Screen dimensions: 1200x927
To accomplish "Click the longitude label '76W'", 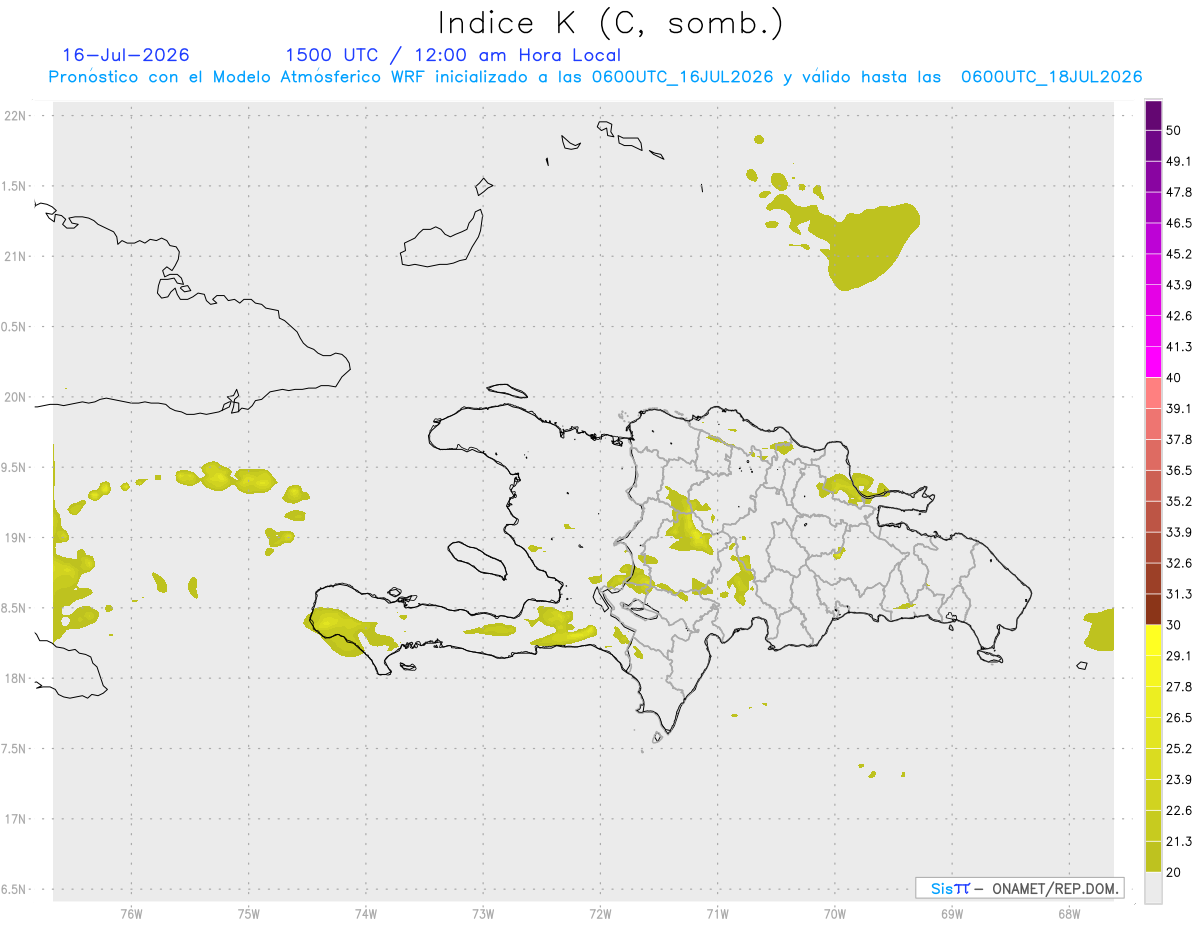I will point(131,913).
